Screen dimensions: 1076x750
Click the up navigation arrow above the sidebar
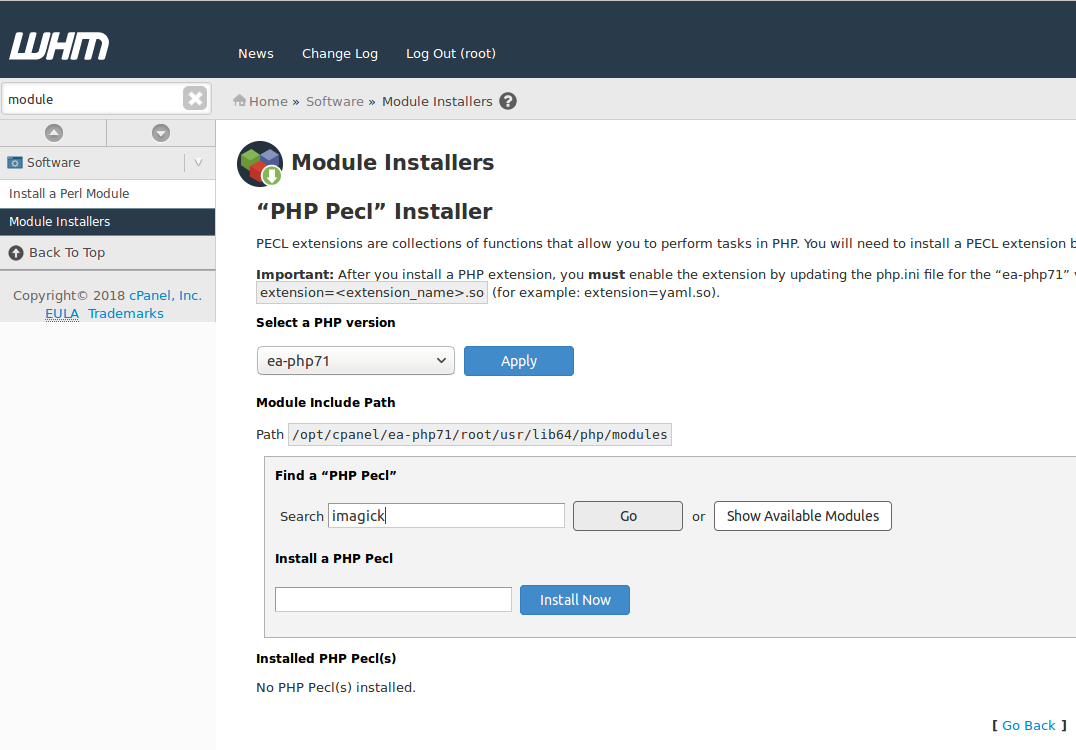52,132
